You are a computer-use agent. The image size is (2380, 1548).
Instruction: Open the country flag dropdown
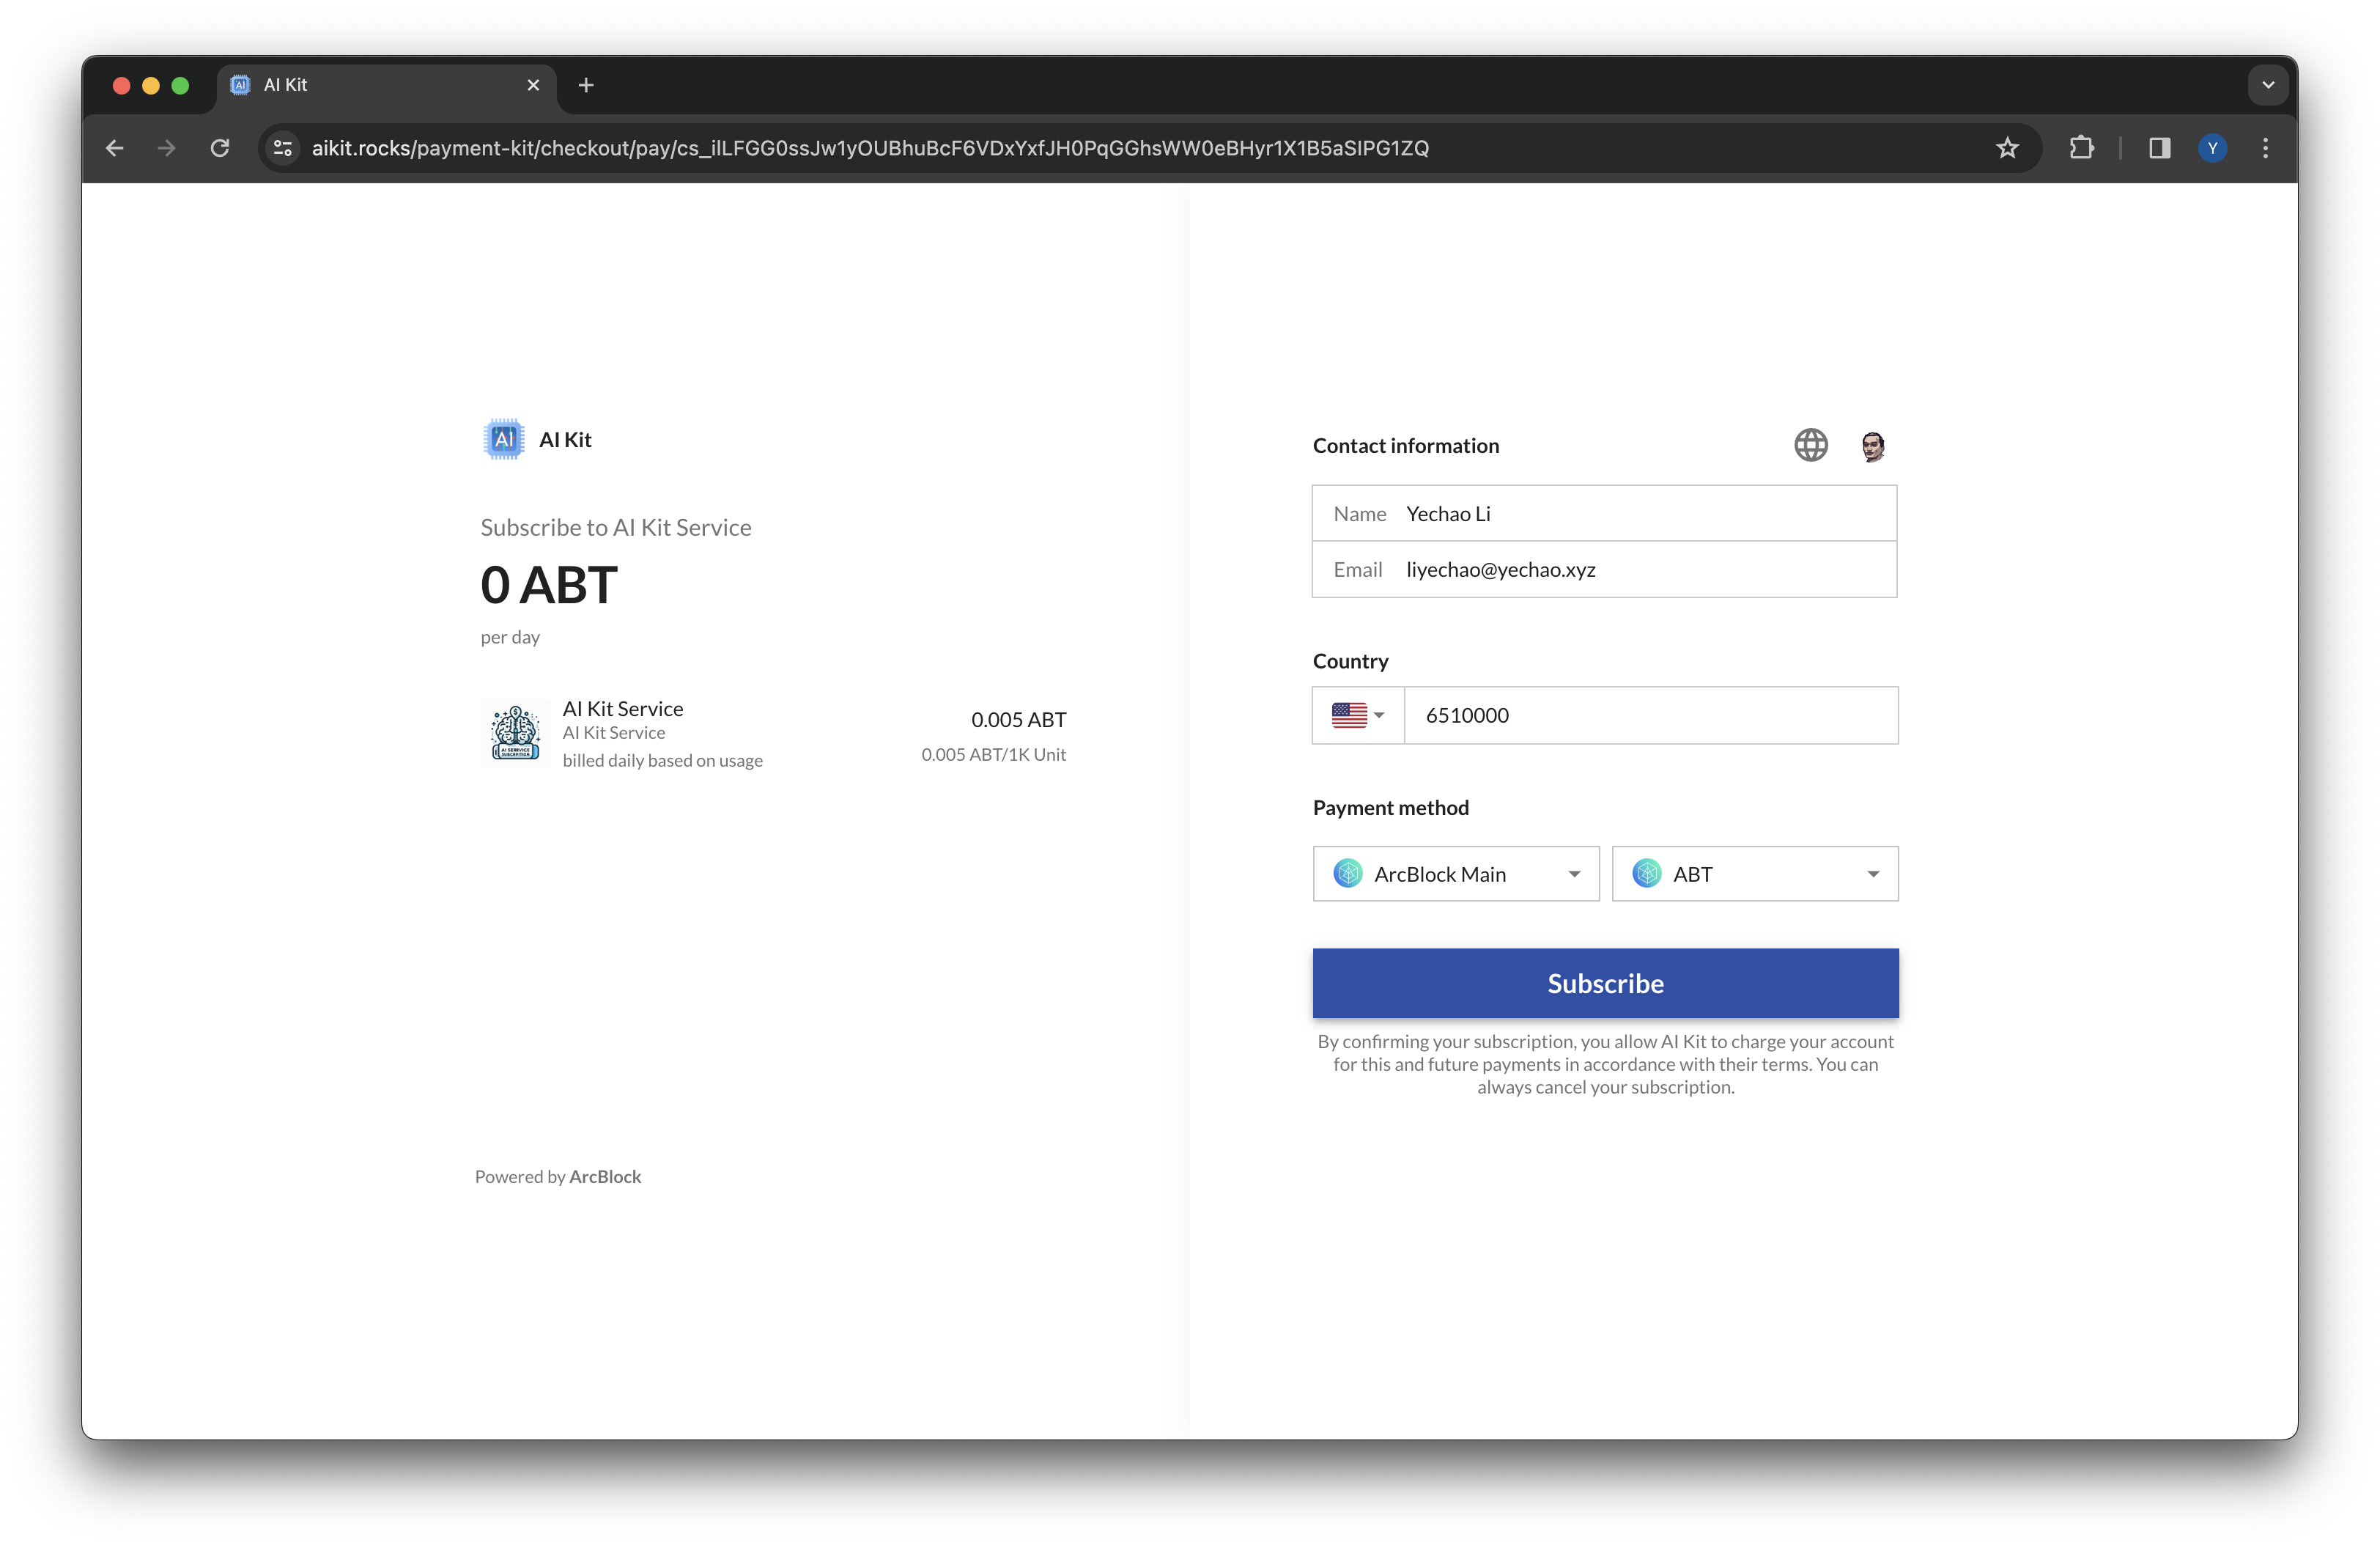(x=1357, y=715)
